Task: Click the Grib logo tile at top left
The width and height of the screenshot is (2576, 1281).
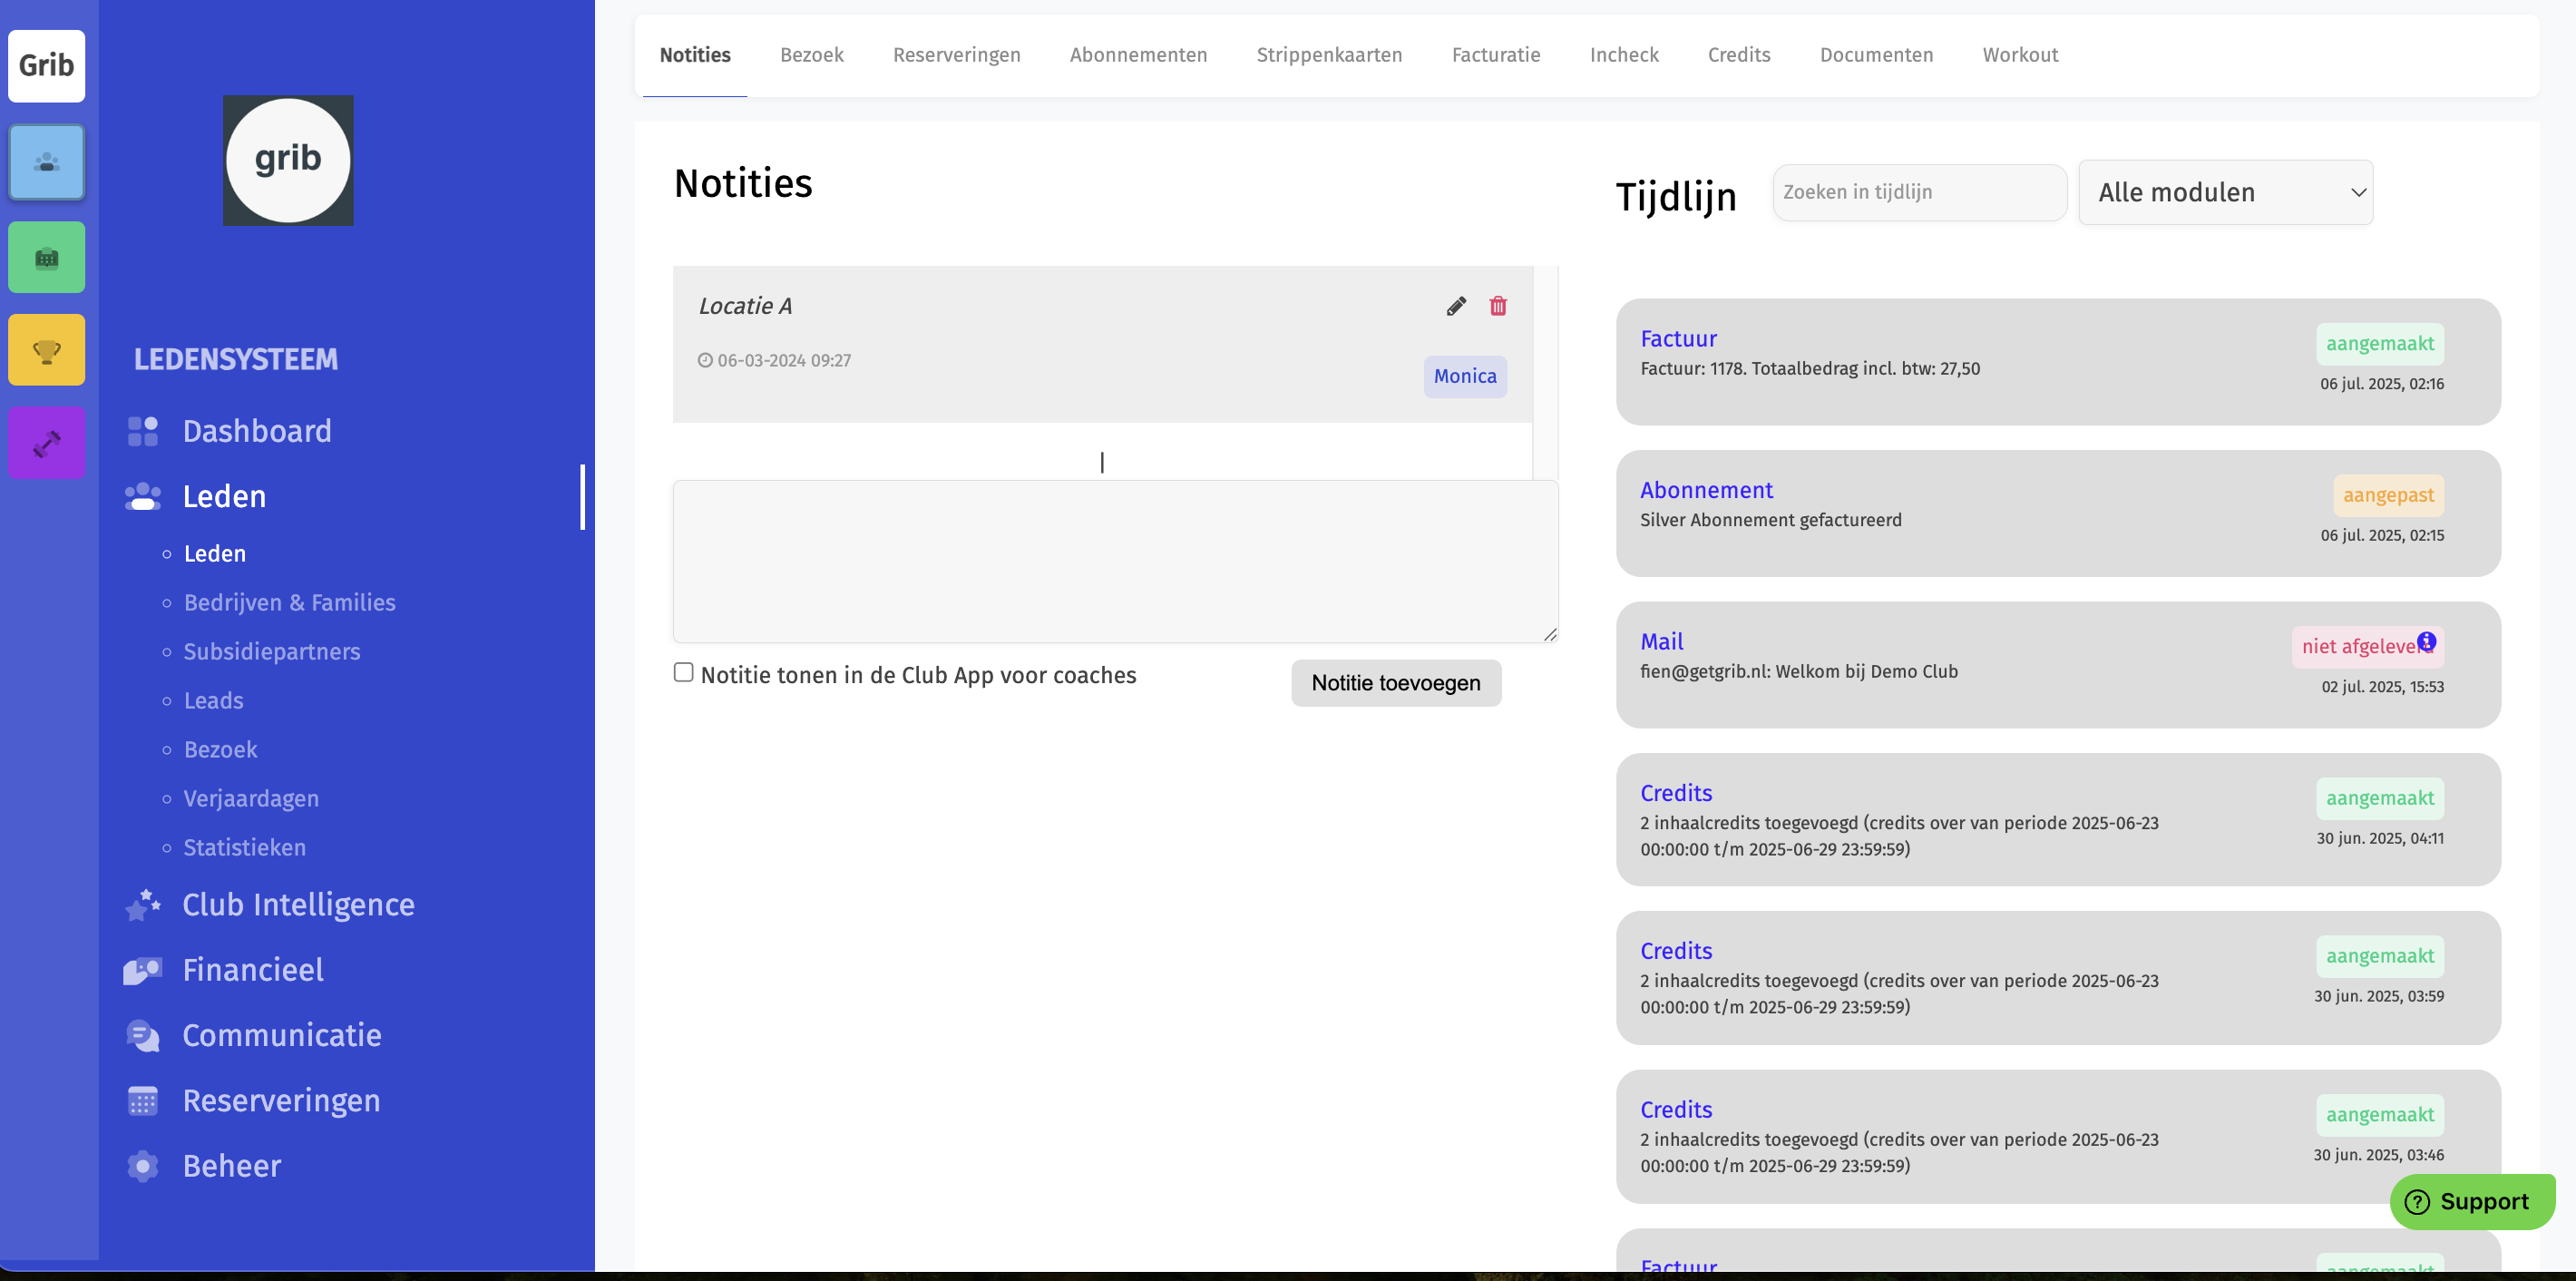Action: click(x=46, y=66)
